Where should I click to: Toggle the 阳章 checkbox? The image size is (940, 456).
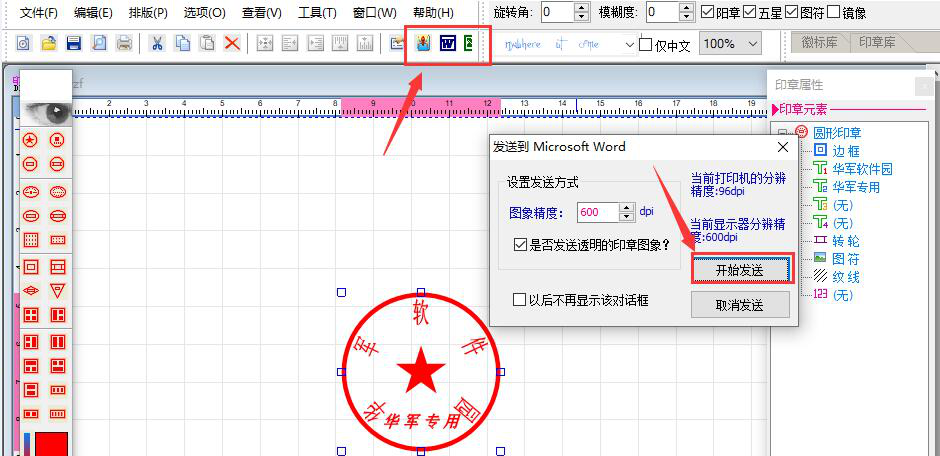[x=708, y=12]
